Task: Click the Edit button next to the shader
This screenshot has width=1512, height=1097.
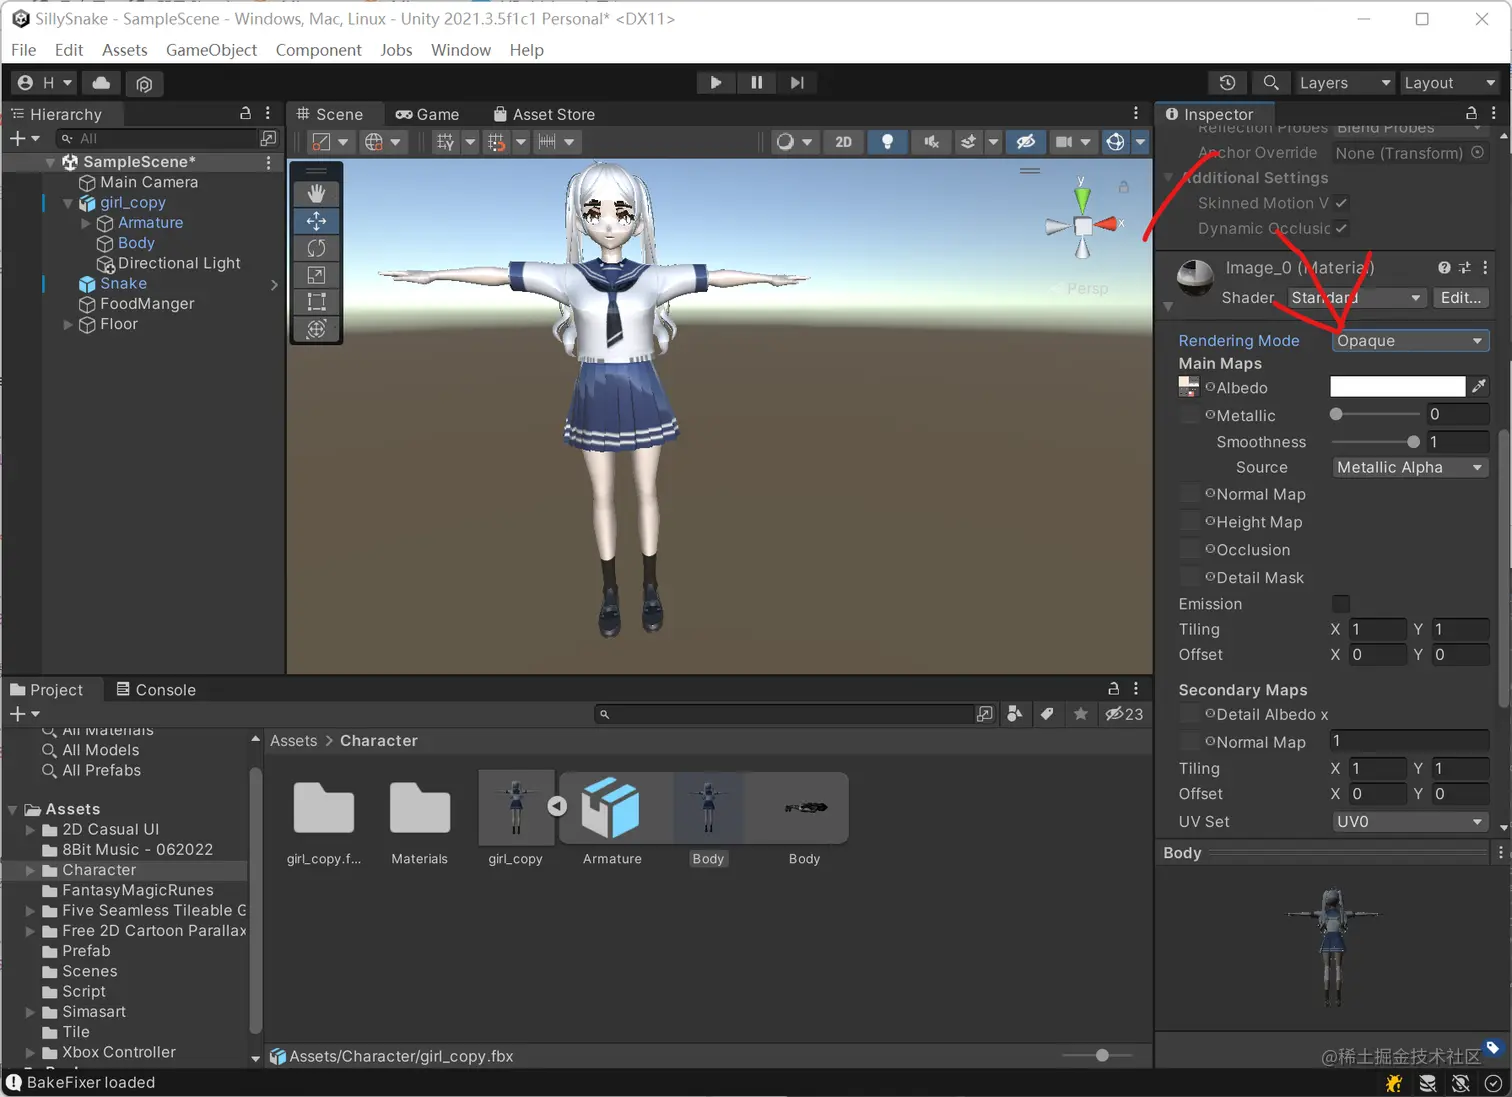Action: click(x=1461, y=297)
